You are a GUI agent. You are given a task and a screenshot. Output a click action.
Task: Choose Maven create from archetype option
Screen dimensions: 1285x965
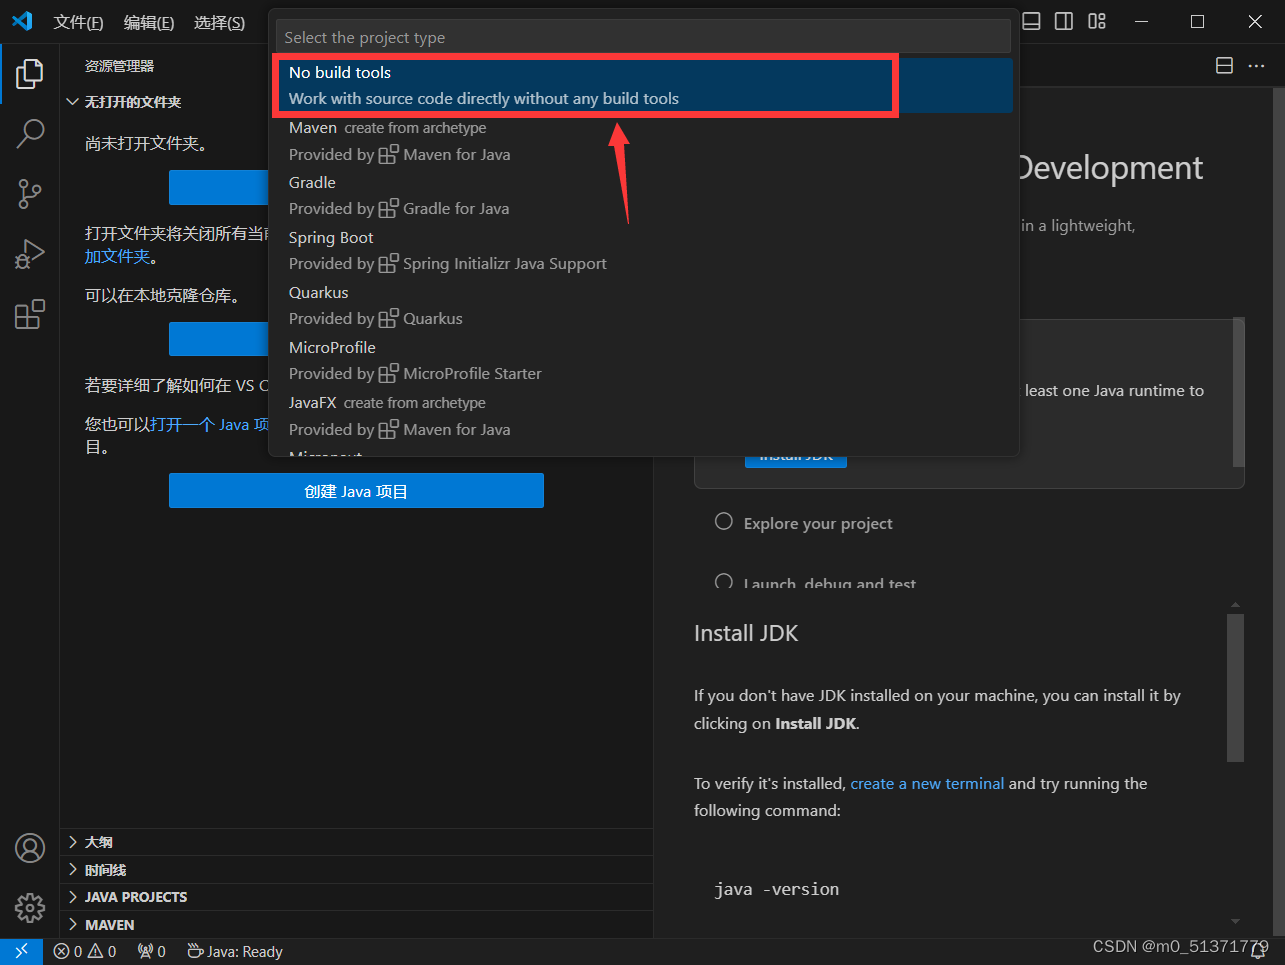(644, 141)
